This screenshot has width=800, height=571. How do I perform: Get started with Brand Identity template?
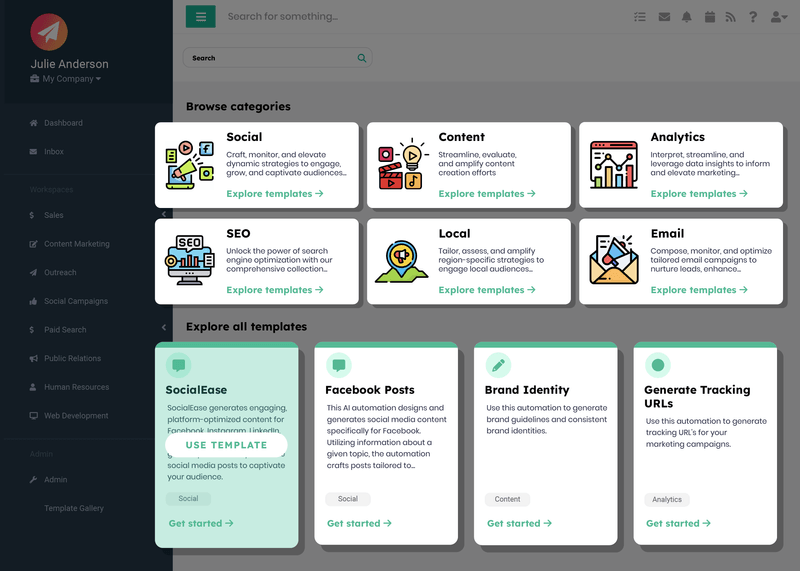[x=519, y=524]
